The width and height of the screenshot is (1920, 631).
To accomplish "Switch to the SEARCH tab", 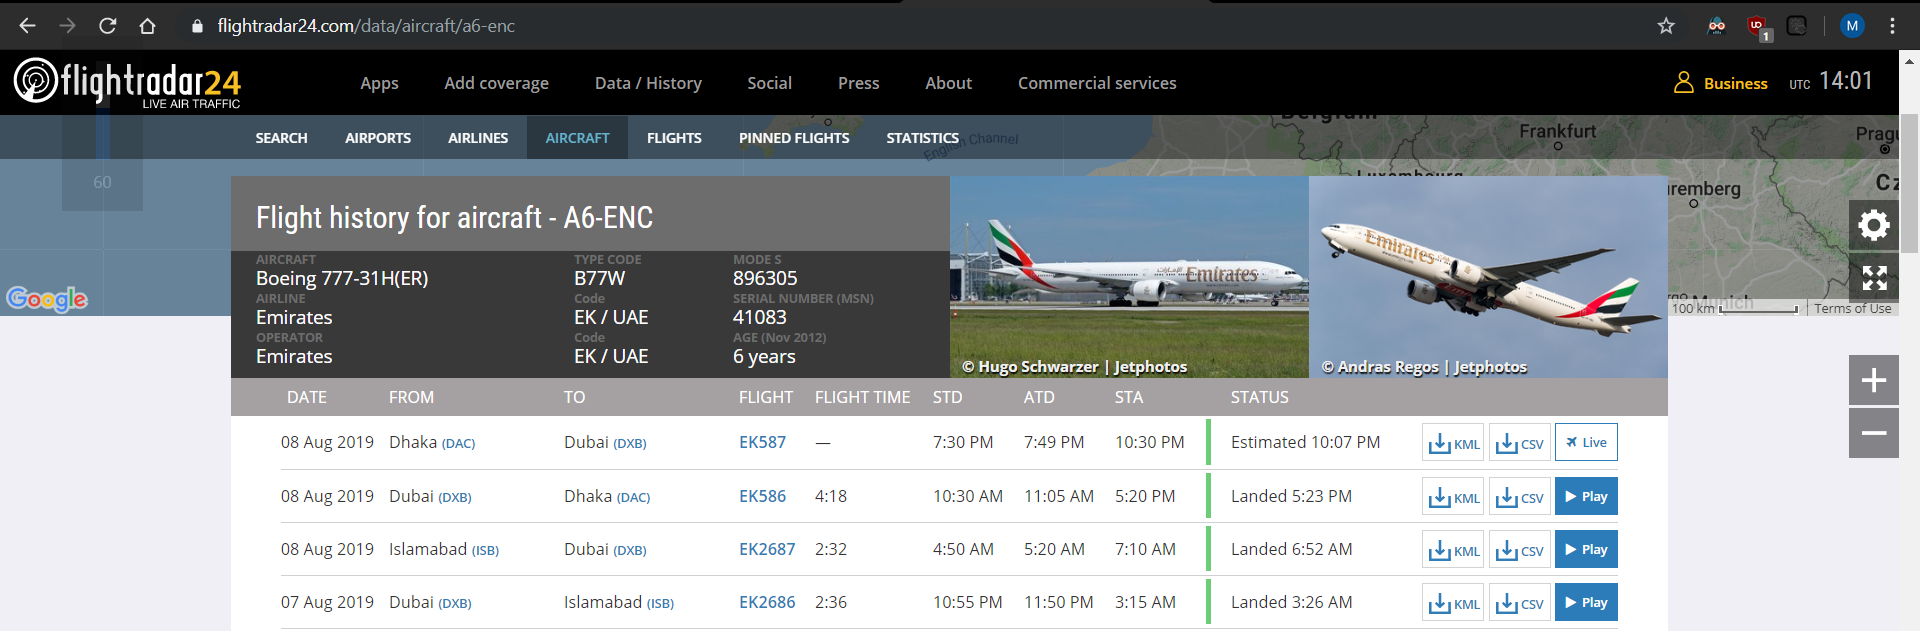I will click(281, 138).
